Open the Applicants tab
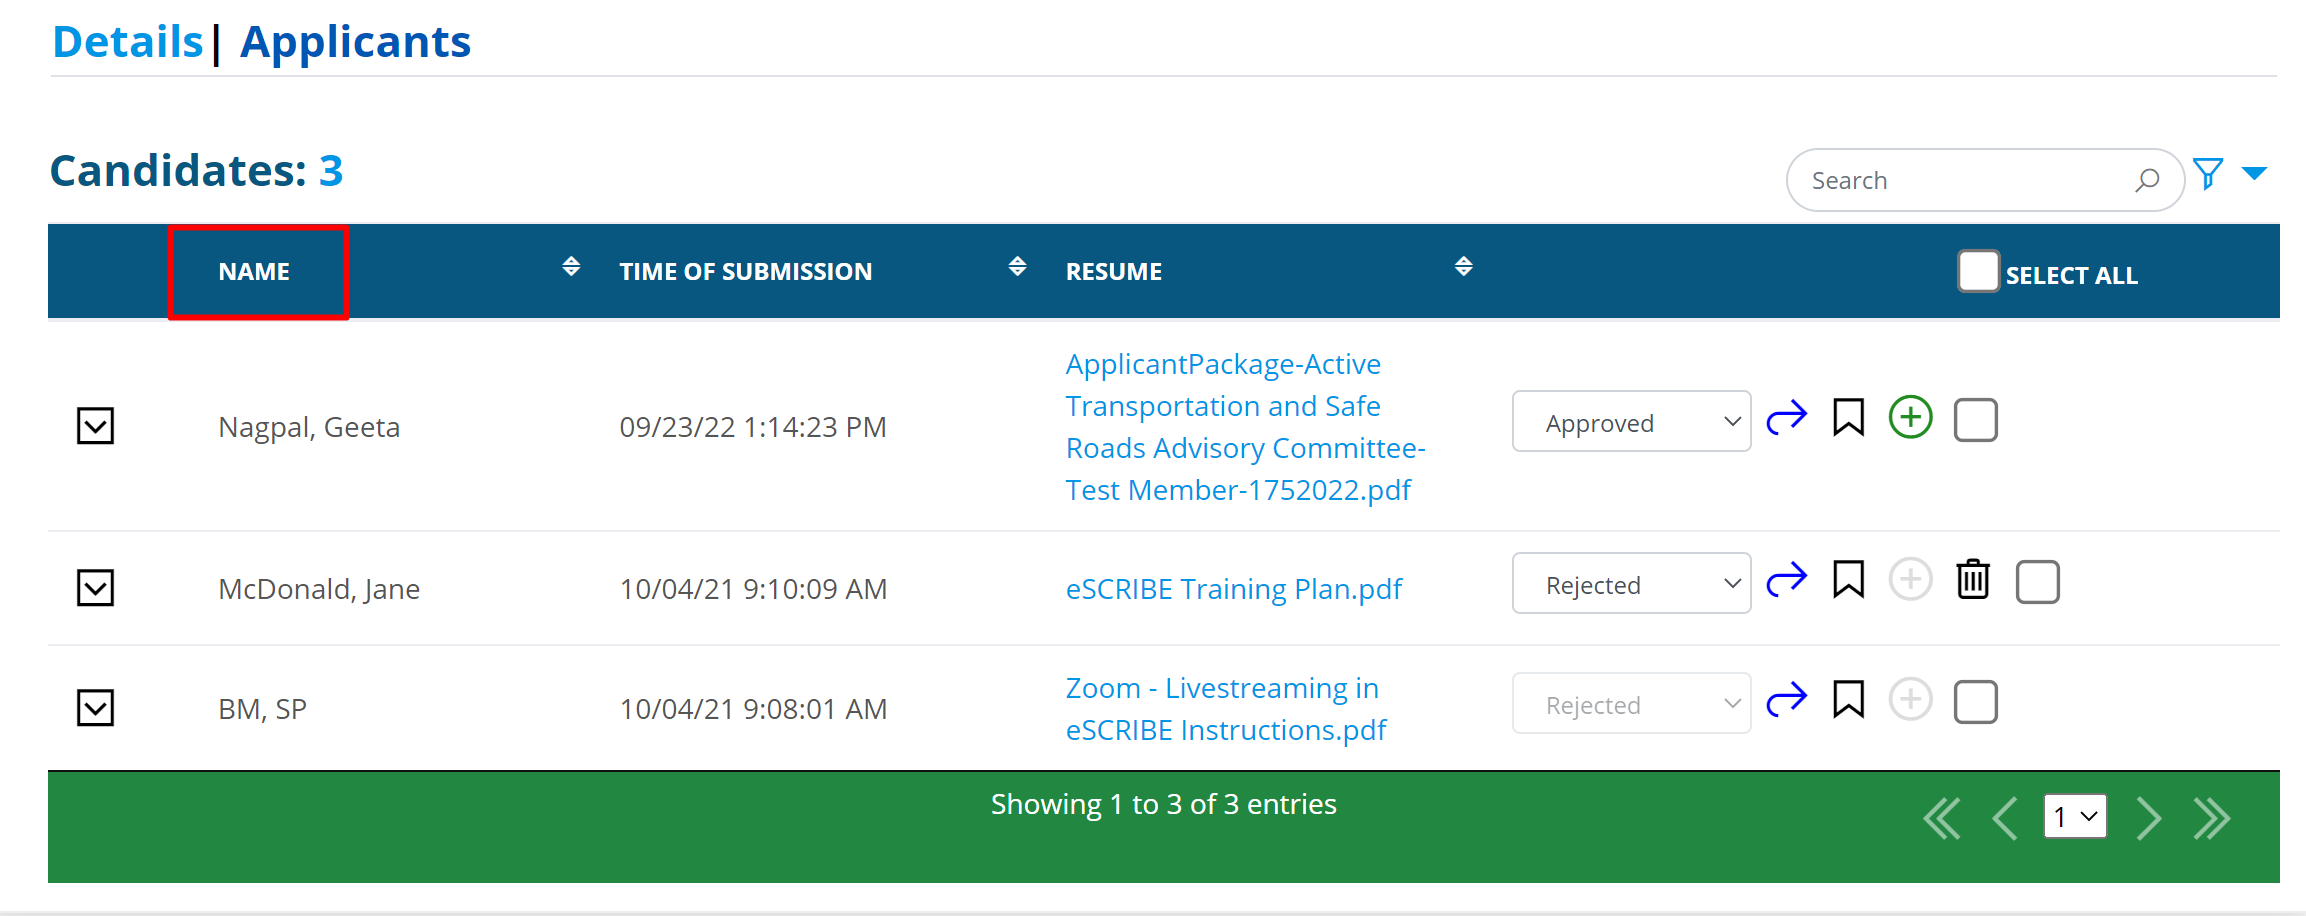Screen dimensions: 2306x916 point(355,42)
